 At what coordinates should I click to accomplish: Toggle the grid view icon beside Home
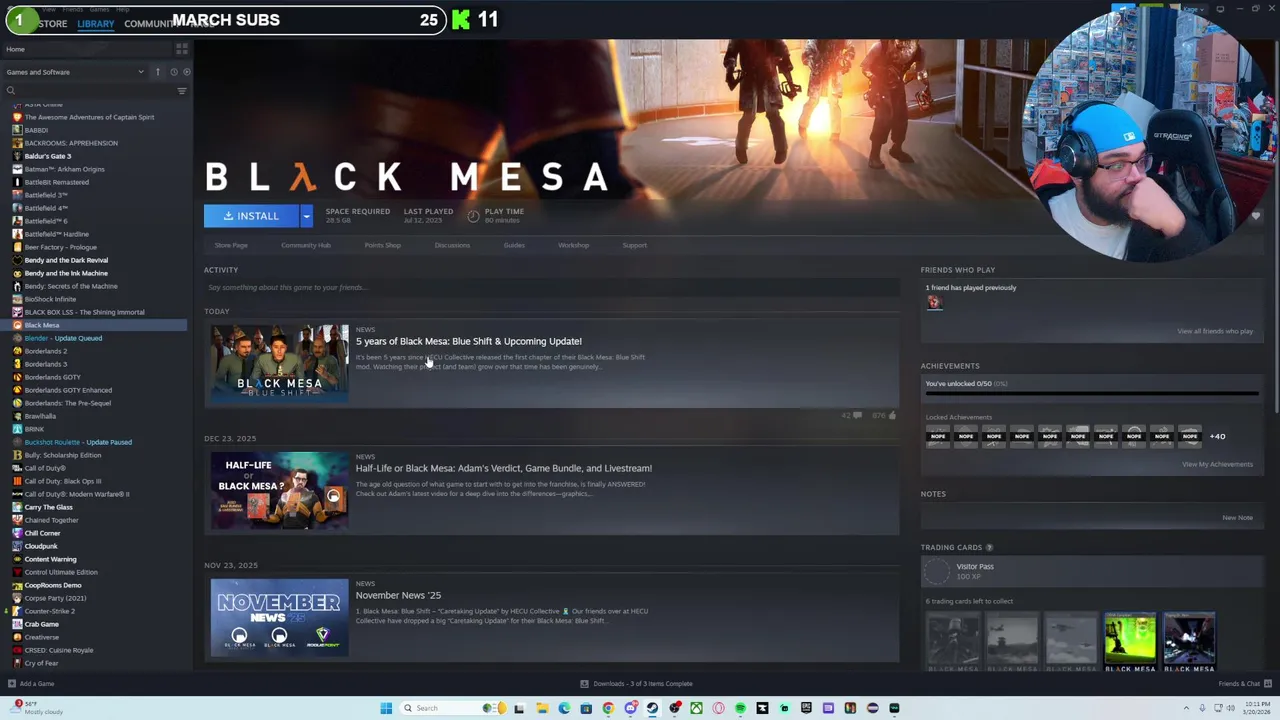click(x=182, y=49)
